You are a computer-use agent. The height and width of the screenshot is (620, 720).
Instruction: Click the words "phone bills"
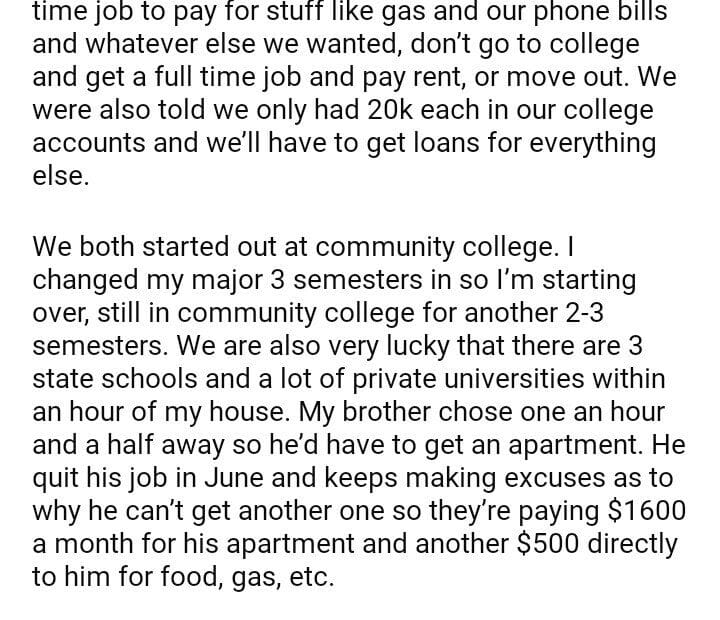point(602,14)
